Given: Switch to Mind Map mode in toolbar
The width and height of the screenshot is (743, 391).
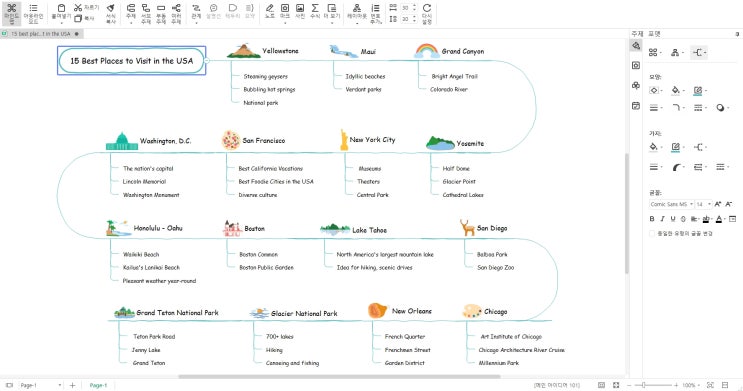Looking at the screenshot, I should tap(11, 13).
